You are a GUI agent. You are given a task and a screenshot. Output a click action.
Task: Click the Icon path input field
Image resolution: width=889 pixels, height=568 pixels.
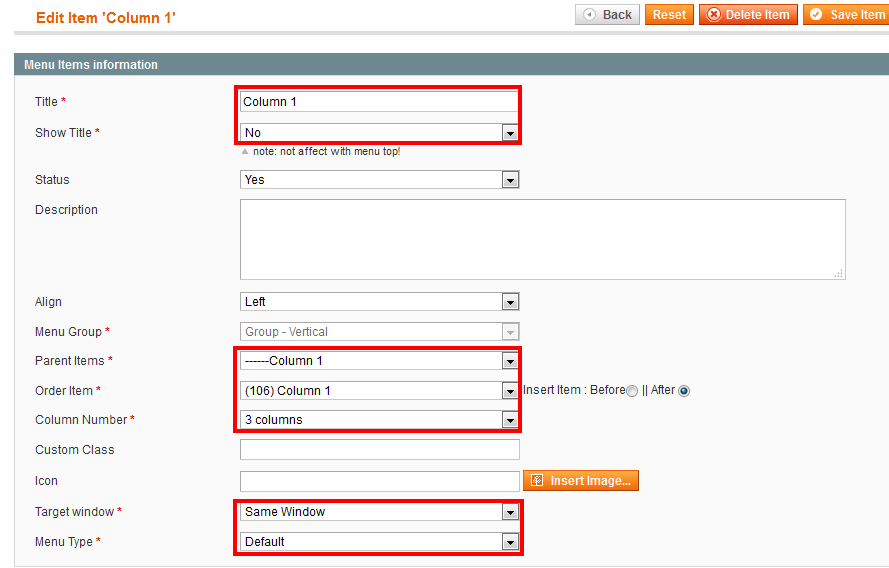379,481
